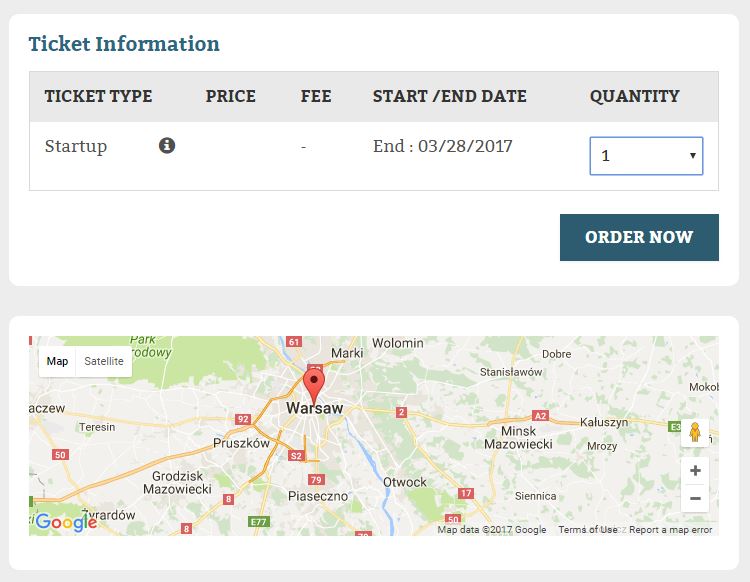Click the quantity dropdown arrow
This screenshot has width=750, height=582.
click(692, 155)
